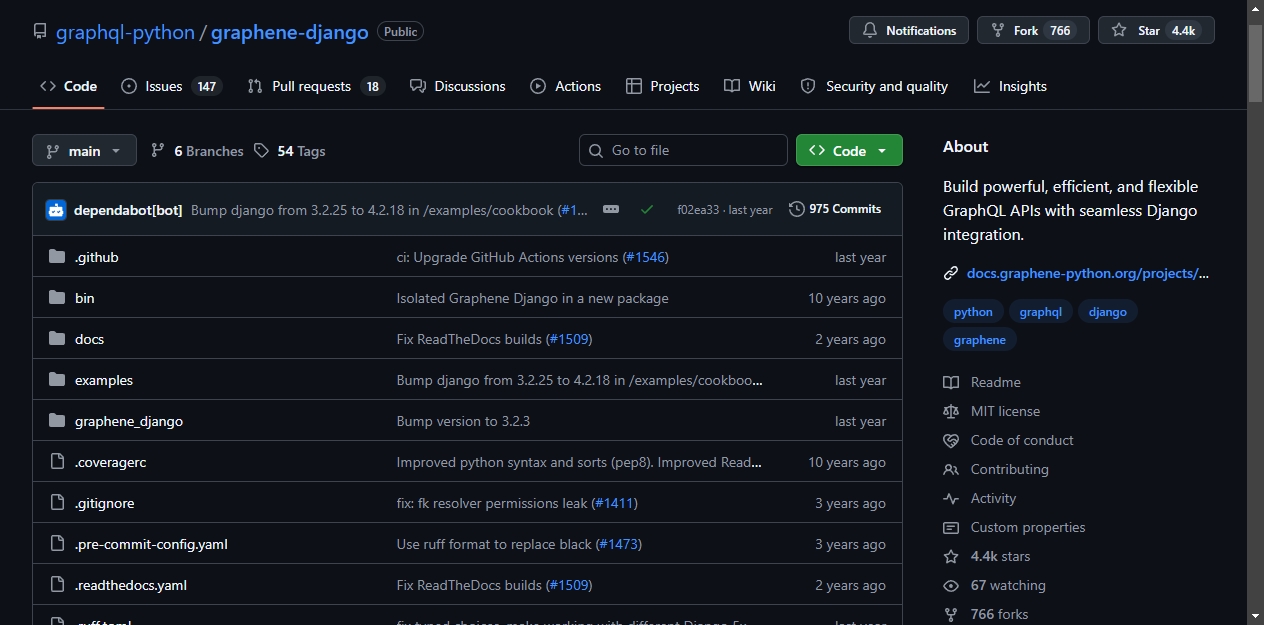This screenshot has height=625, width=1264.
Task: Open the Wiki tab
Action: pyautogui.click(x=750, y=86)
